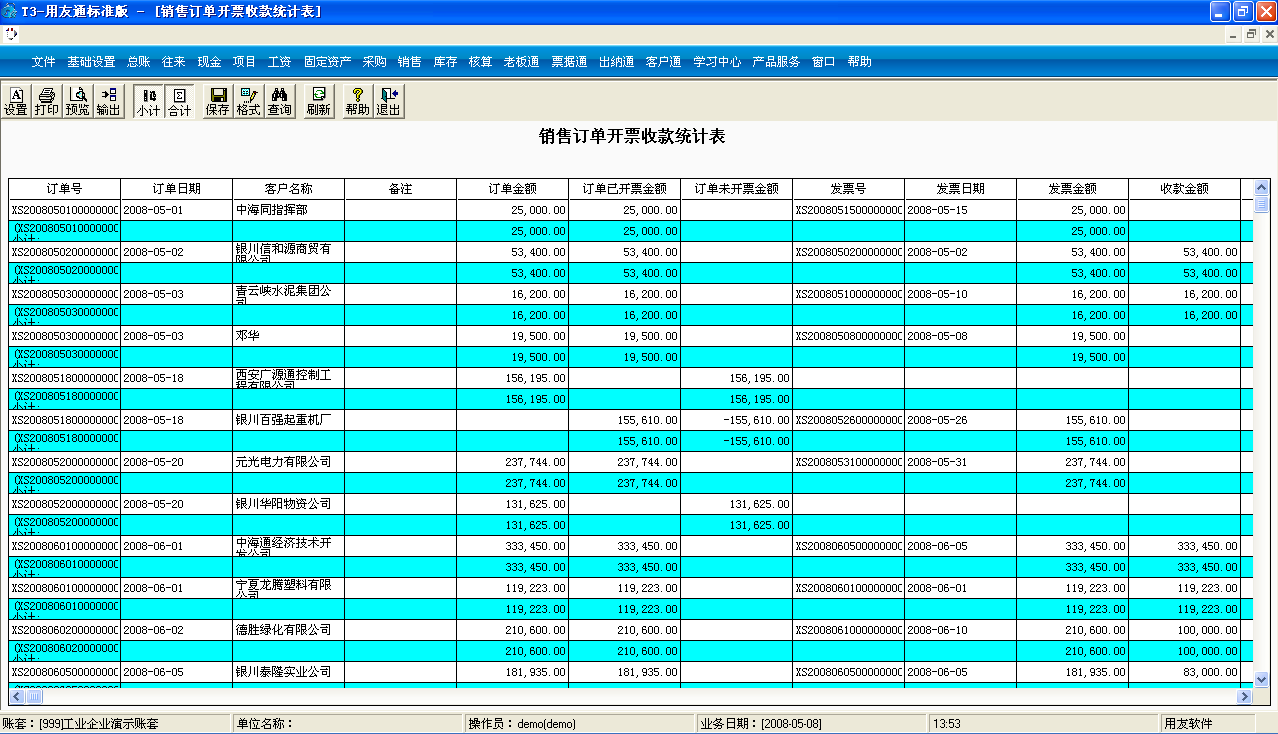Refresh the report with 刷新 icon
1278x734 pixels.
pos(318,101)
